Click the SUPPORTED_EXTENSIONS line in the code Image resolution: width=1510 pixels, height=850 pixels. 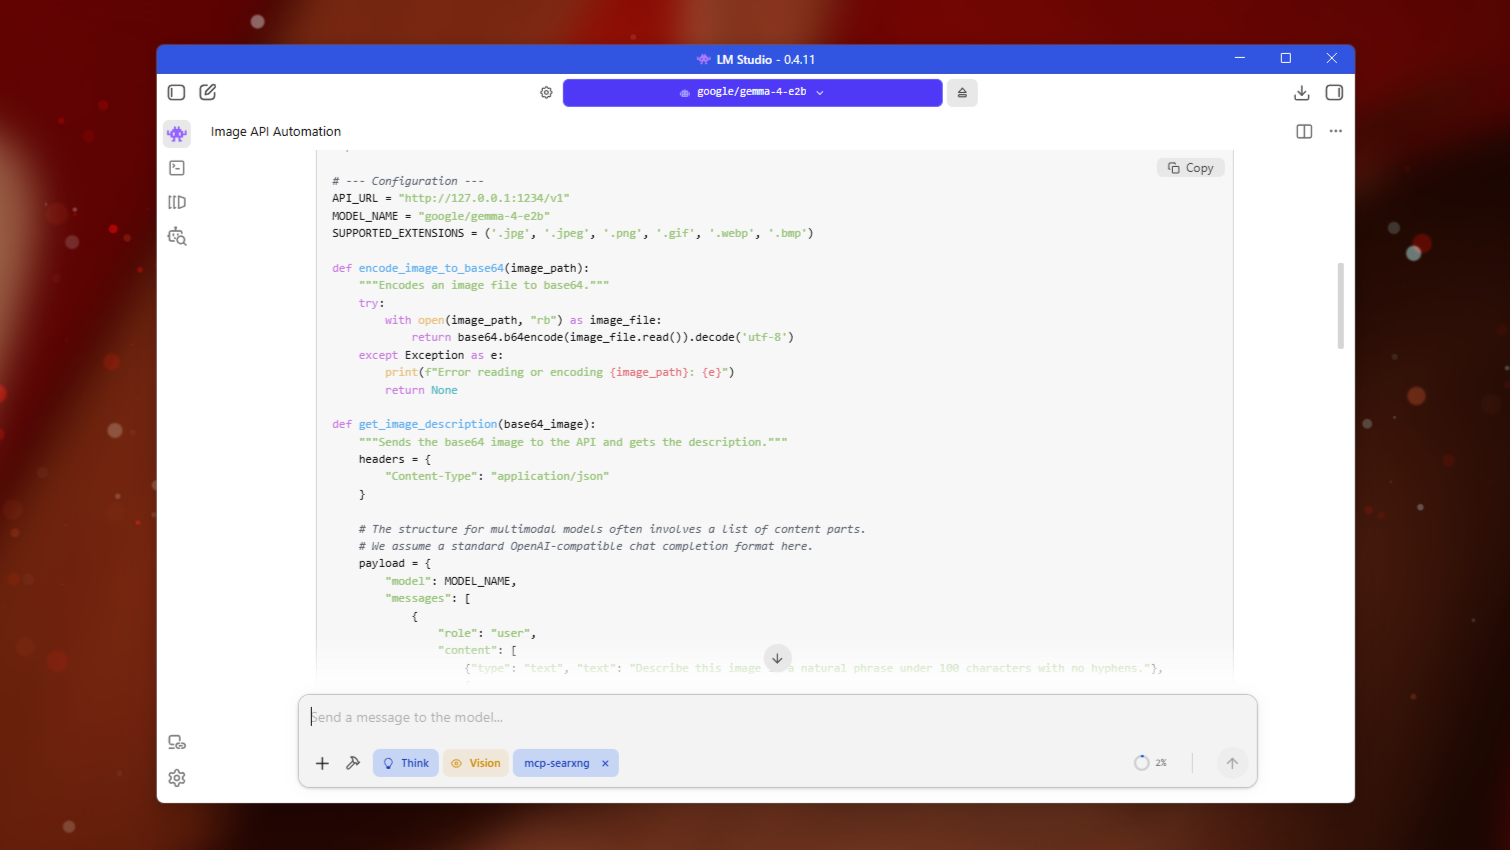[573, 233]
